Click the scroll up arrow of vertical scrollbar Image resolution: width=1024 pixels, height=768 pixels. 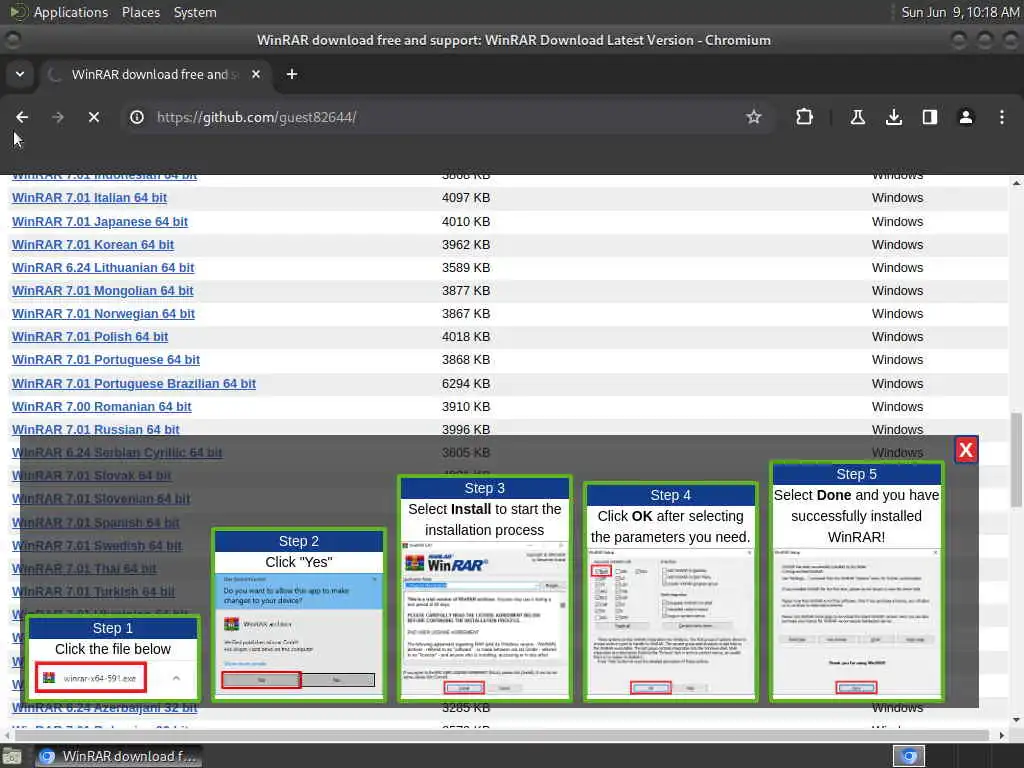[1016, 184]
